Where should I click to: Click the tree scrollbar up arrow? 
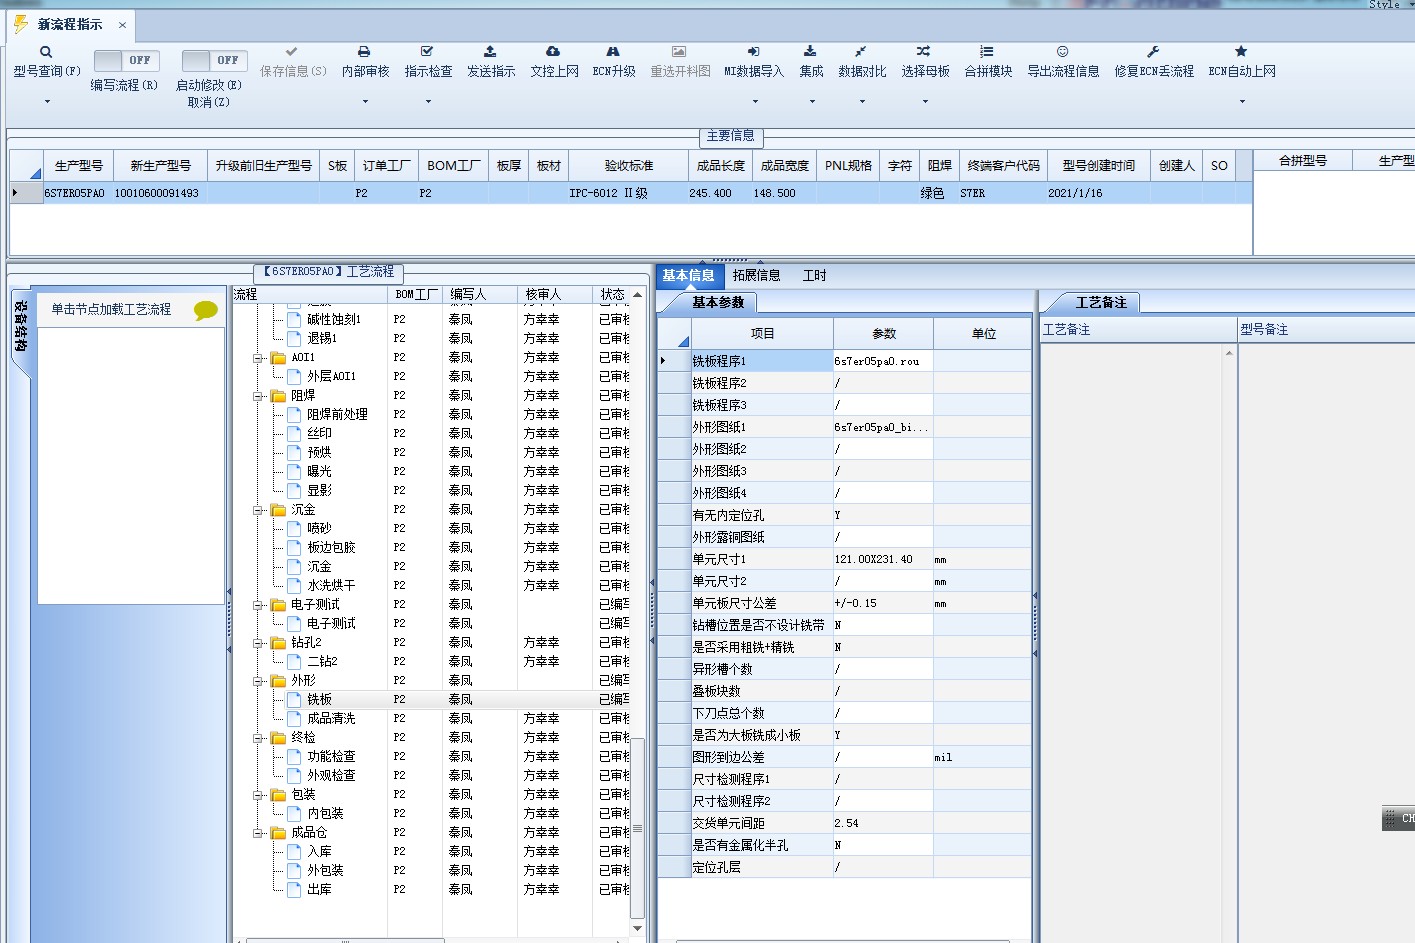tap(638, 294)
